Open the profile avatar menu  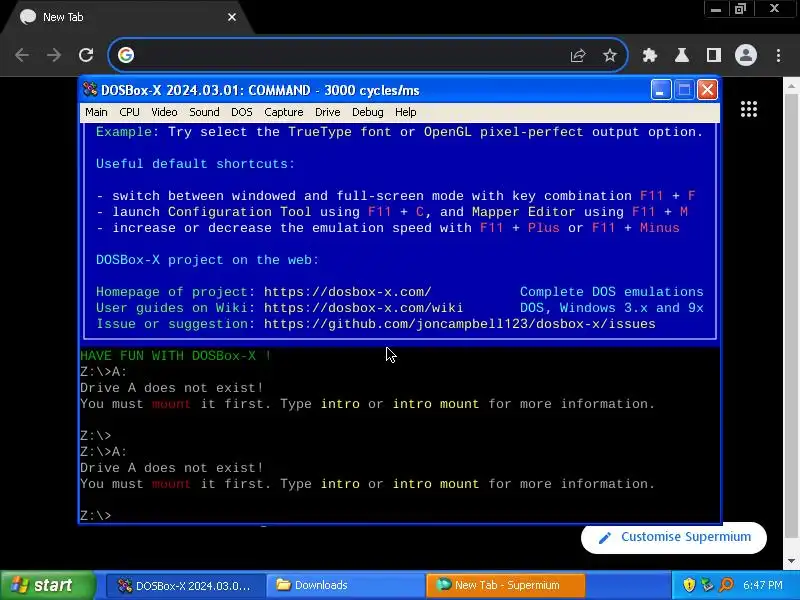[746, 55]
